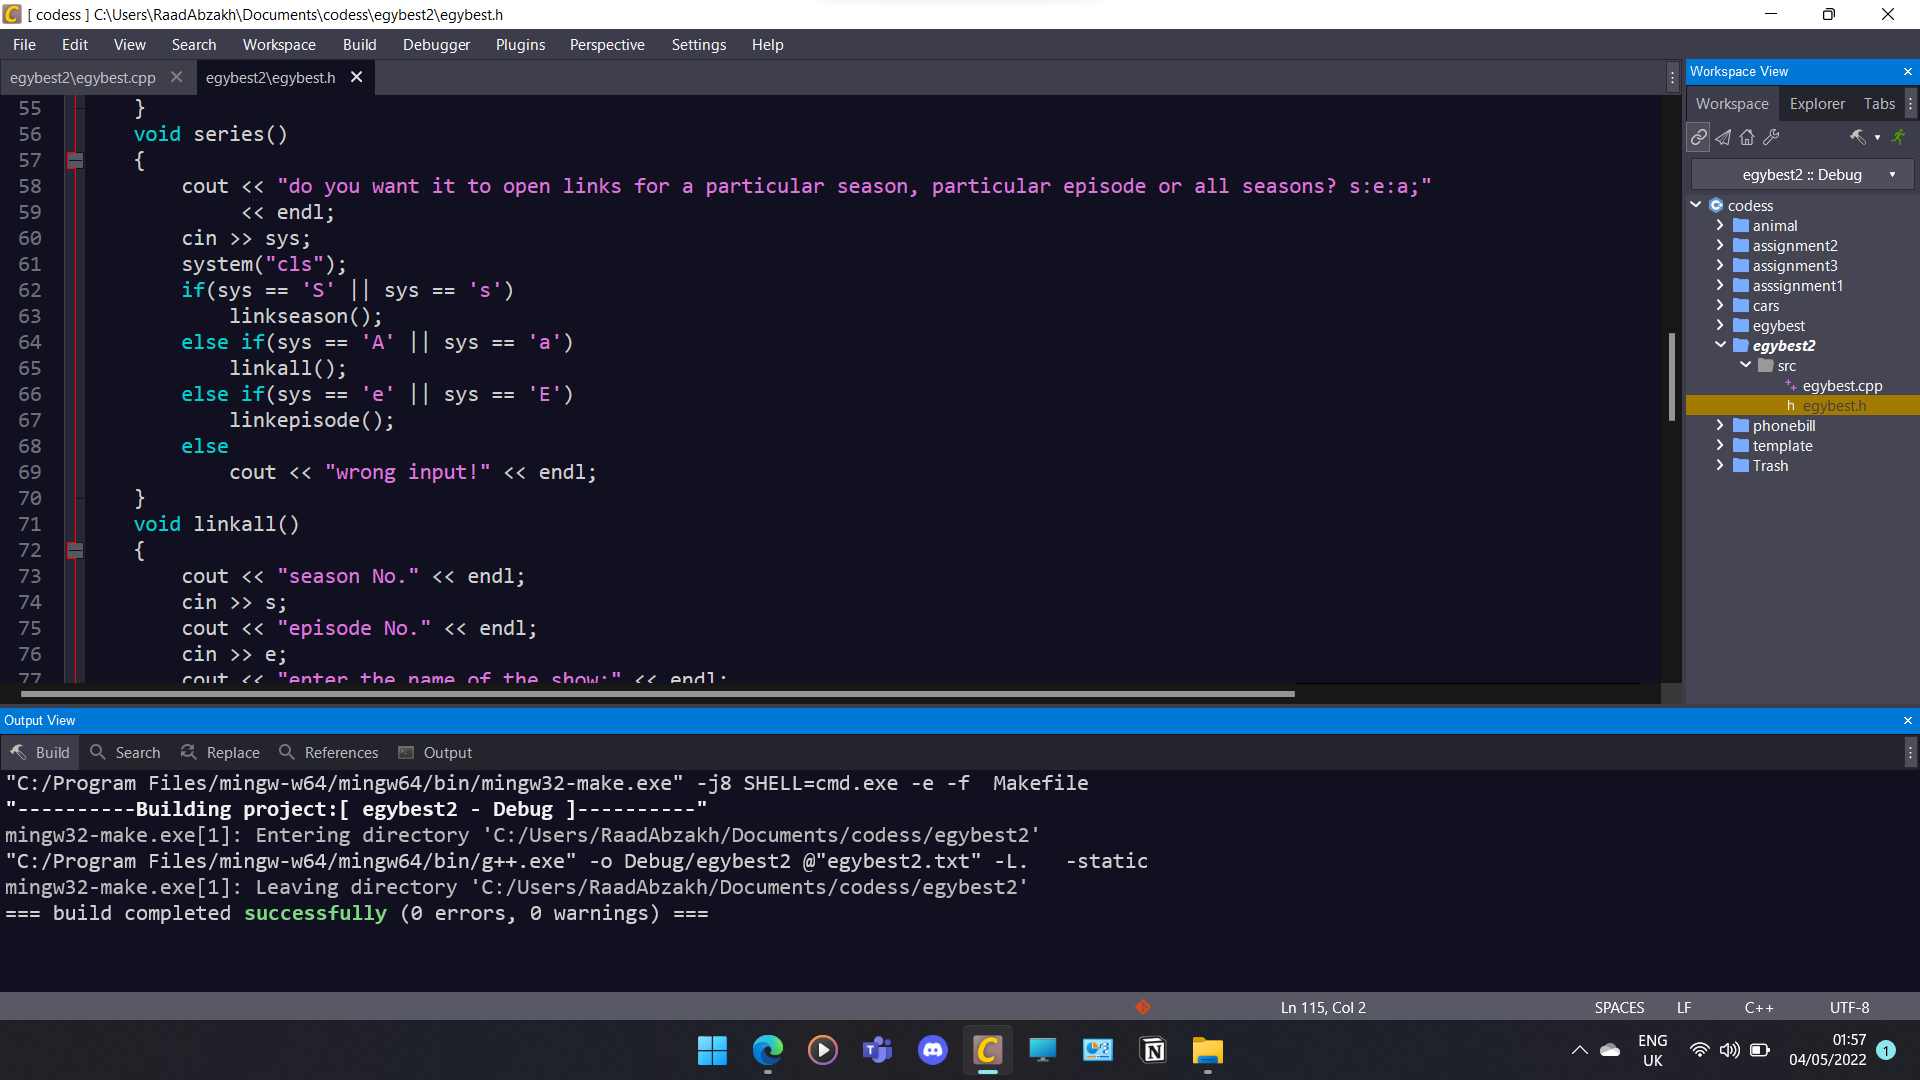This screenshot has height=1080, width=1920.
Task: Open Discord from the taskbar
Action: click(932, 1050)
